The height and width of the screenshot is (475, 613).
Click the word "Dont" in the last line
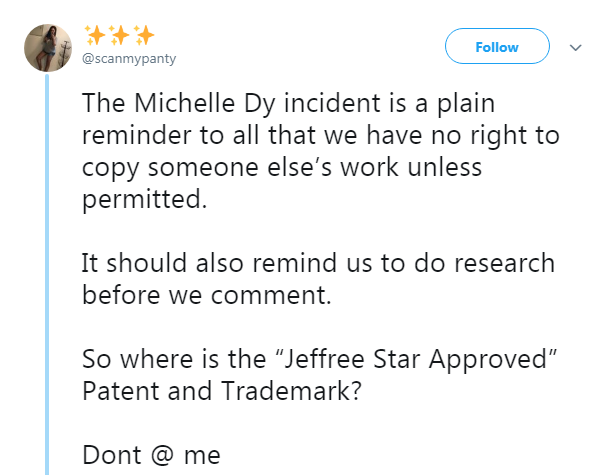(x=111, y=455)
